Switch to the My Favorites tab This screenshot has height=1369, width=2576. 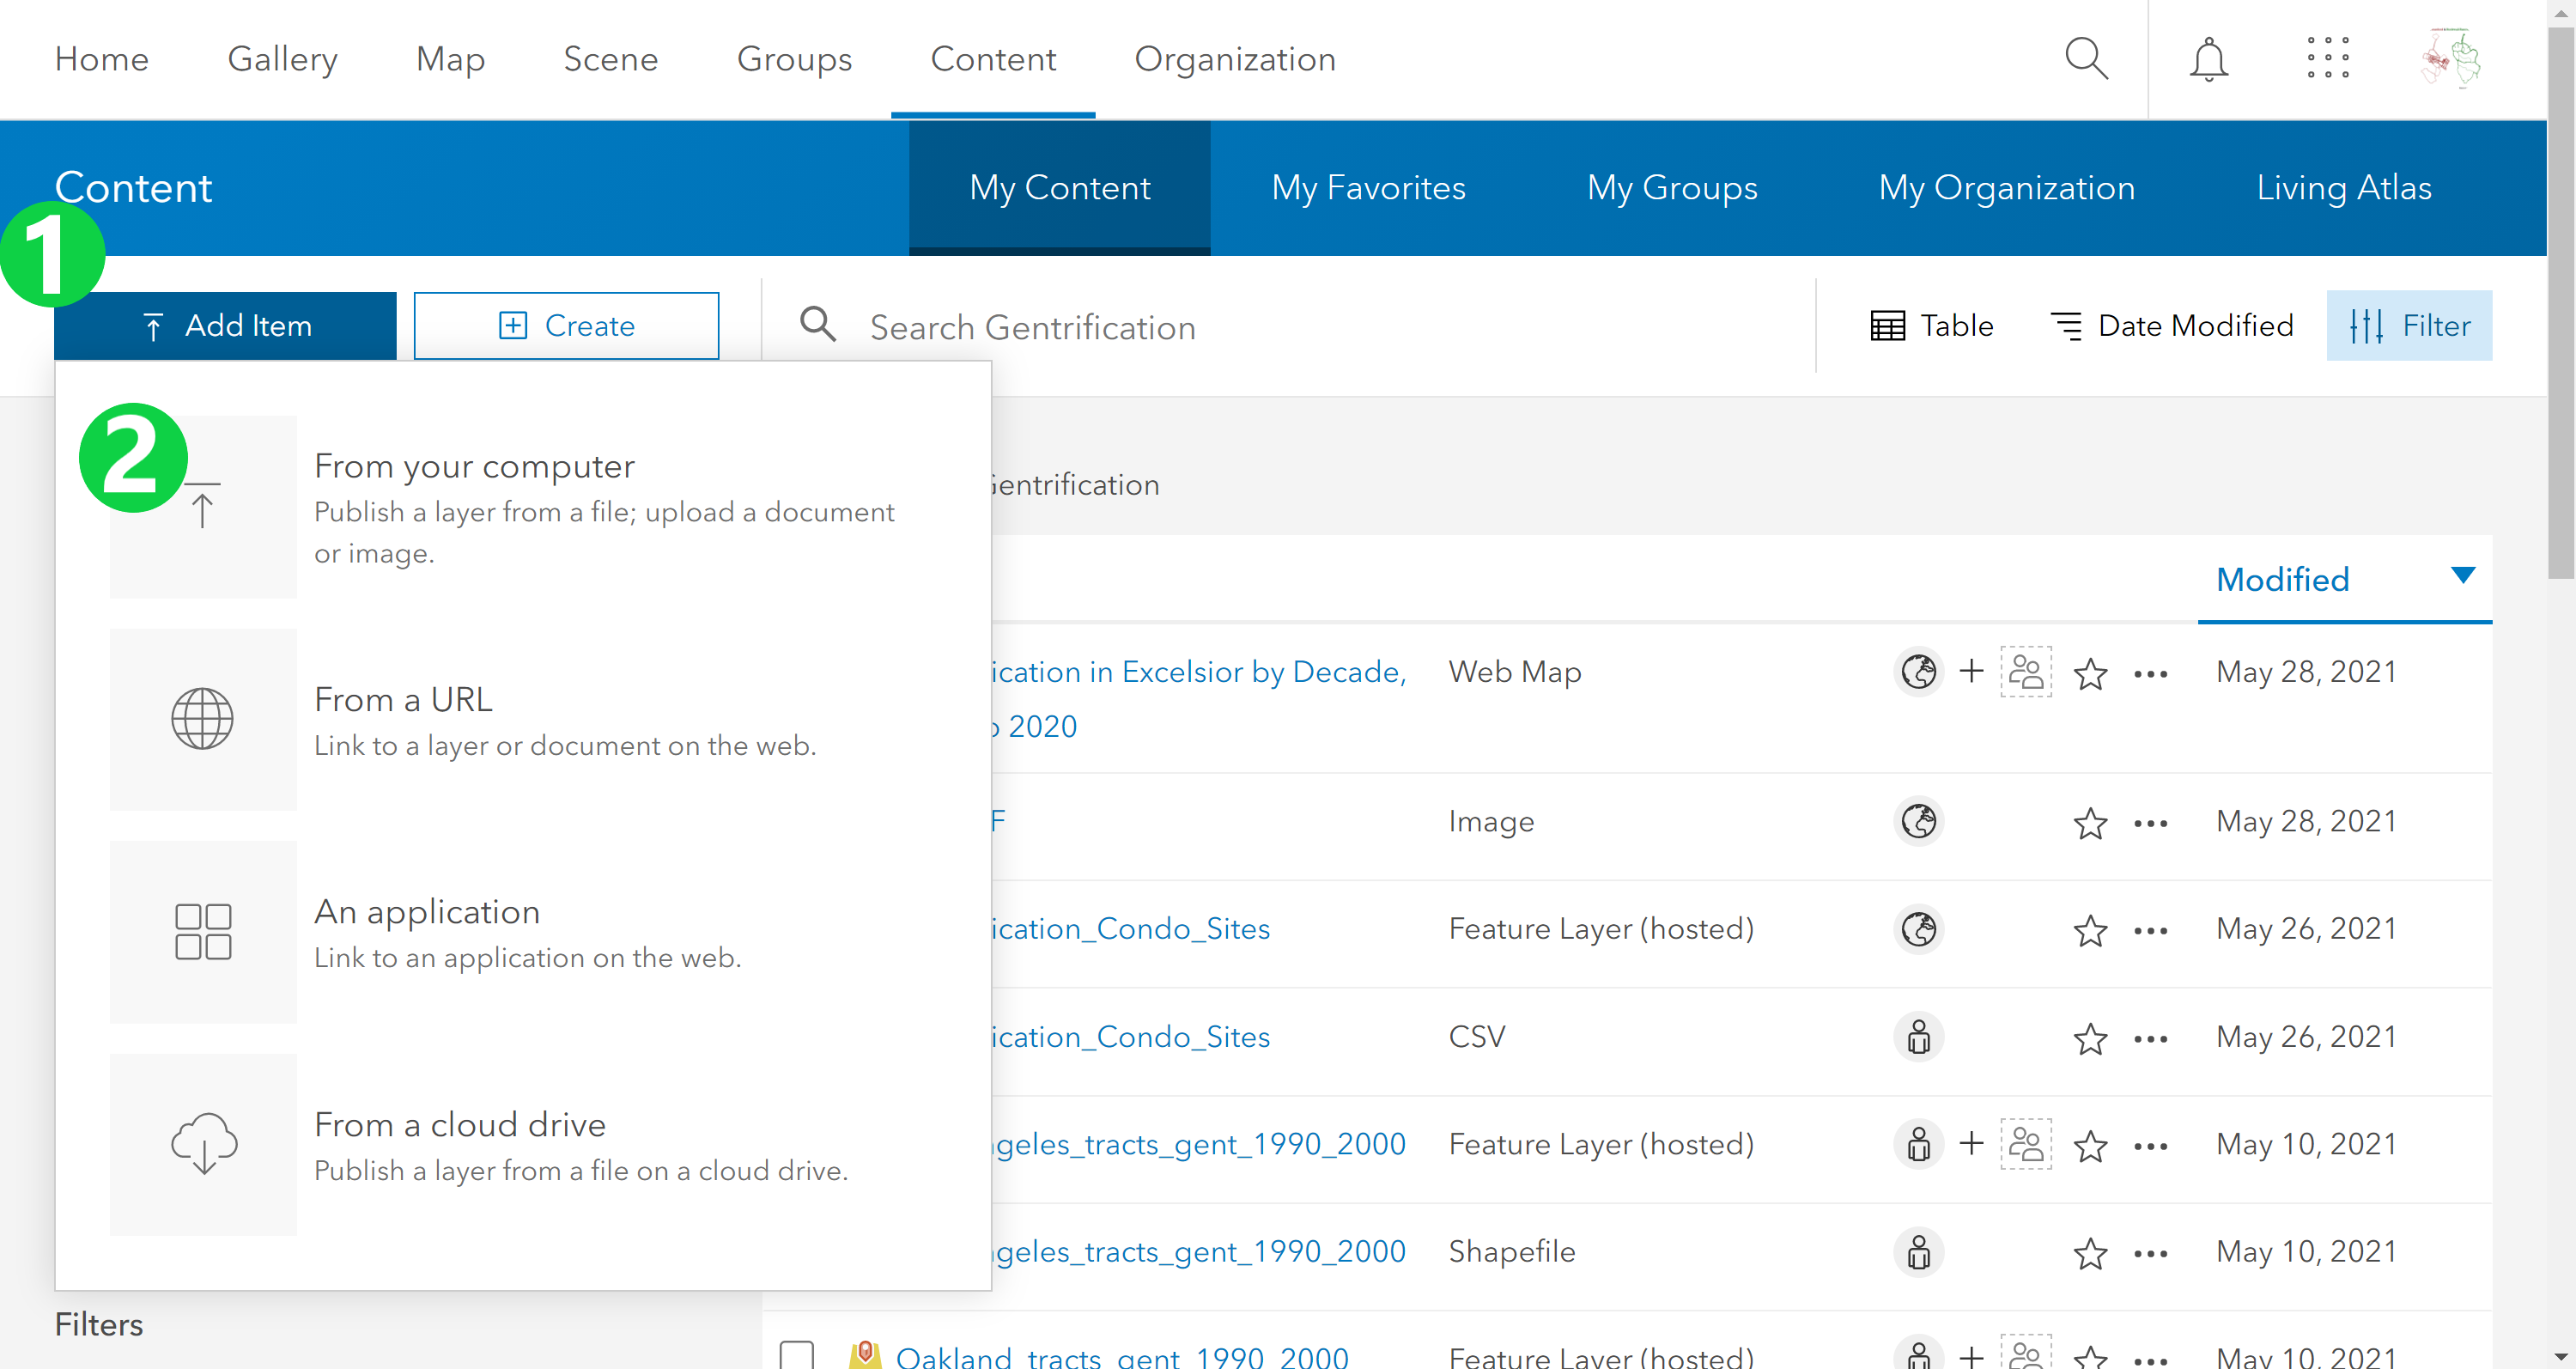1368,188
